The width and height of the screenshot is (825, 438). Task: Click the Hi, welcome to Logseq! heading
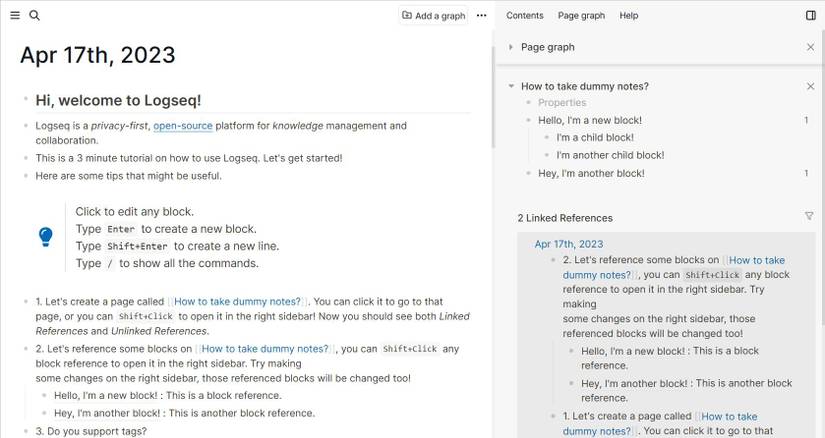(x=118, y=100)
